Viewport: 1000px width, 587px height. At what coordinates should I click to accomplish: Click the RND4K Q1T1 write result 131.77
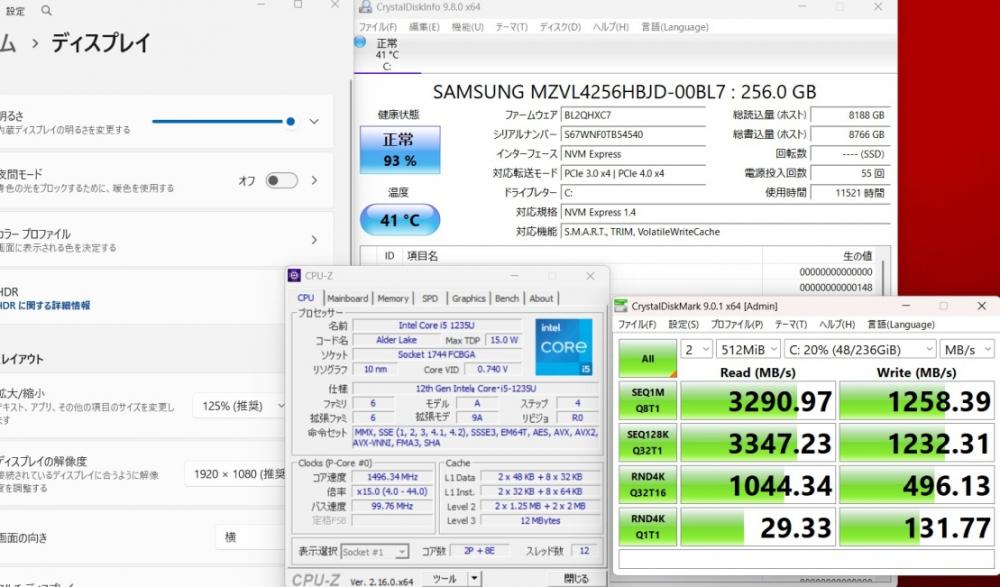(x=916, y=527)
